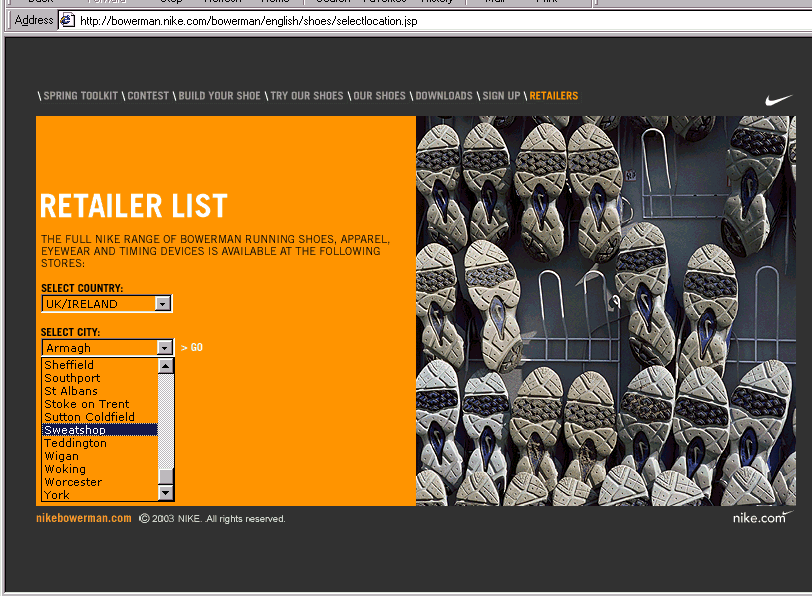Click the browser address URL field

click(435, 21)
